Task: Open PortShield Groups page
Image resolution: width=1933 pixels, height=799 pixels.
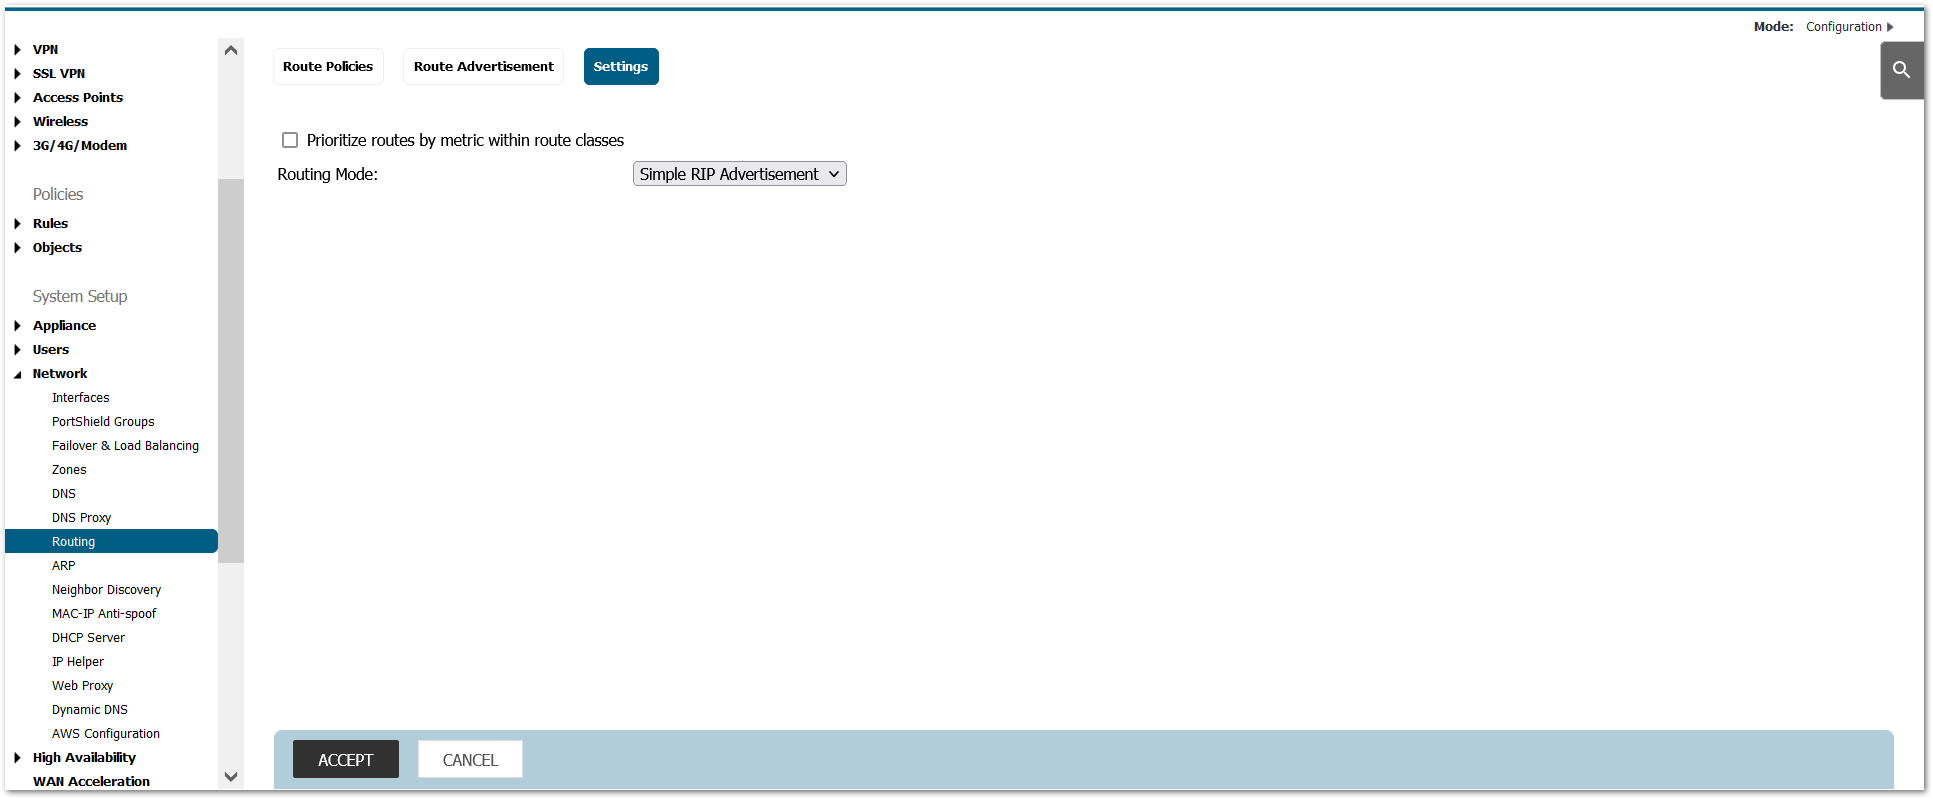Action: pos(103,422)
